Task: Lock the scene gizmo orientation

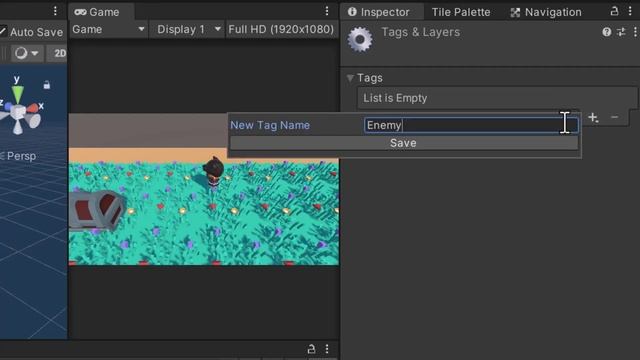Action: (x=47, y=85)
